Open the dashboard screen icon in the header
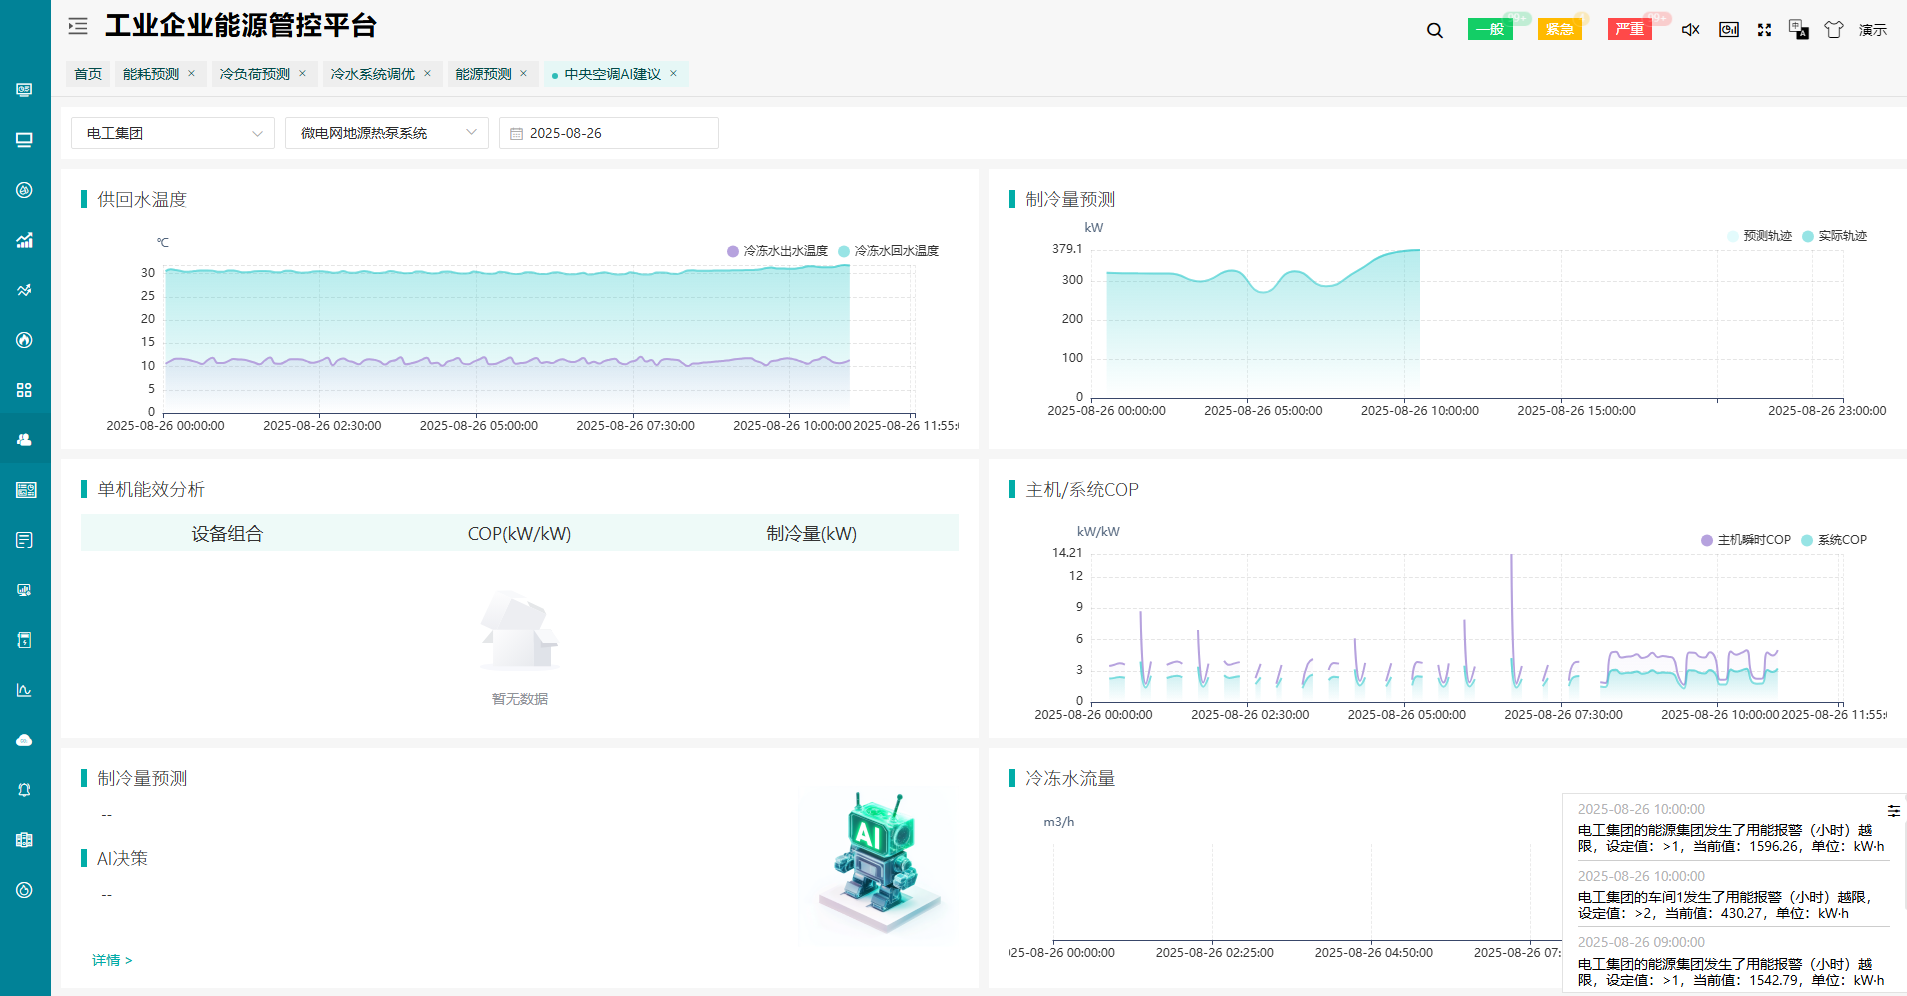 [1728, 30]
